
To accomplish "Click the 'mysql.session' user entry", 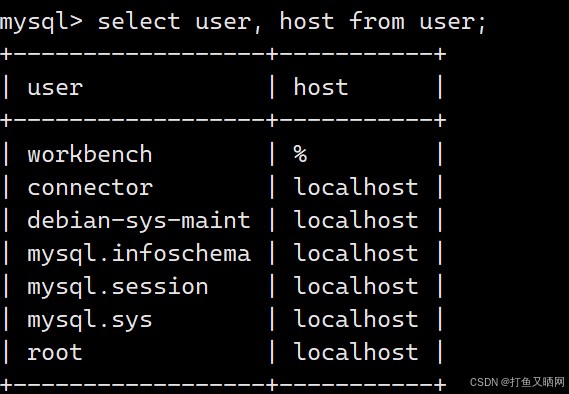I will pos(118,287).
